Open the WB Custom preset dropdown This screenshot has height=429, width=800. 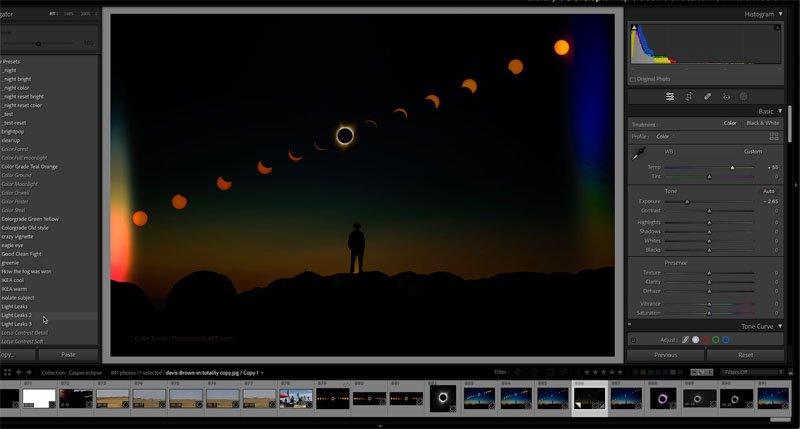pos(755,151)
